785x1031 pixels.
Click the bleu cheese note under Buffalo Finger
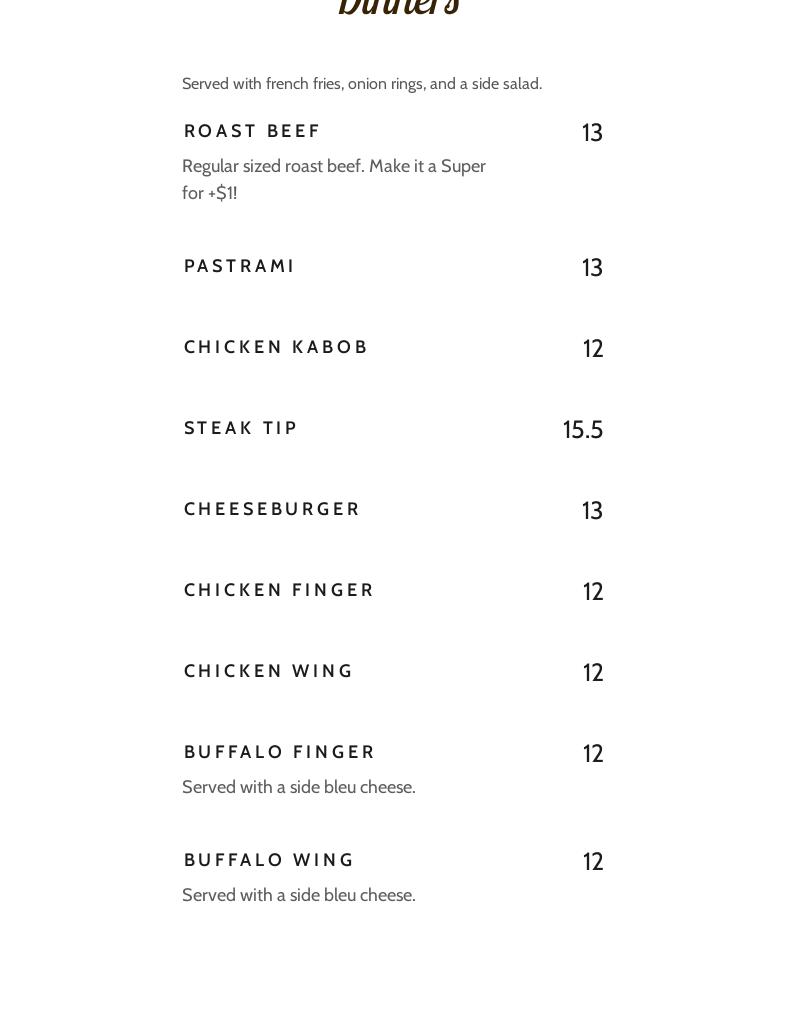click(299, 788)
